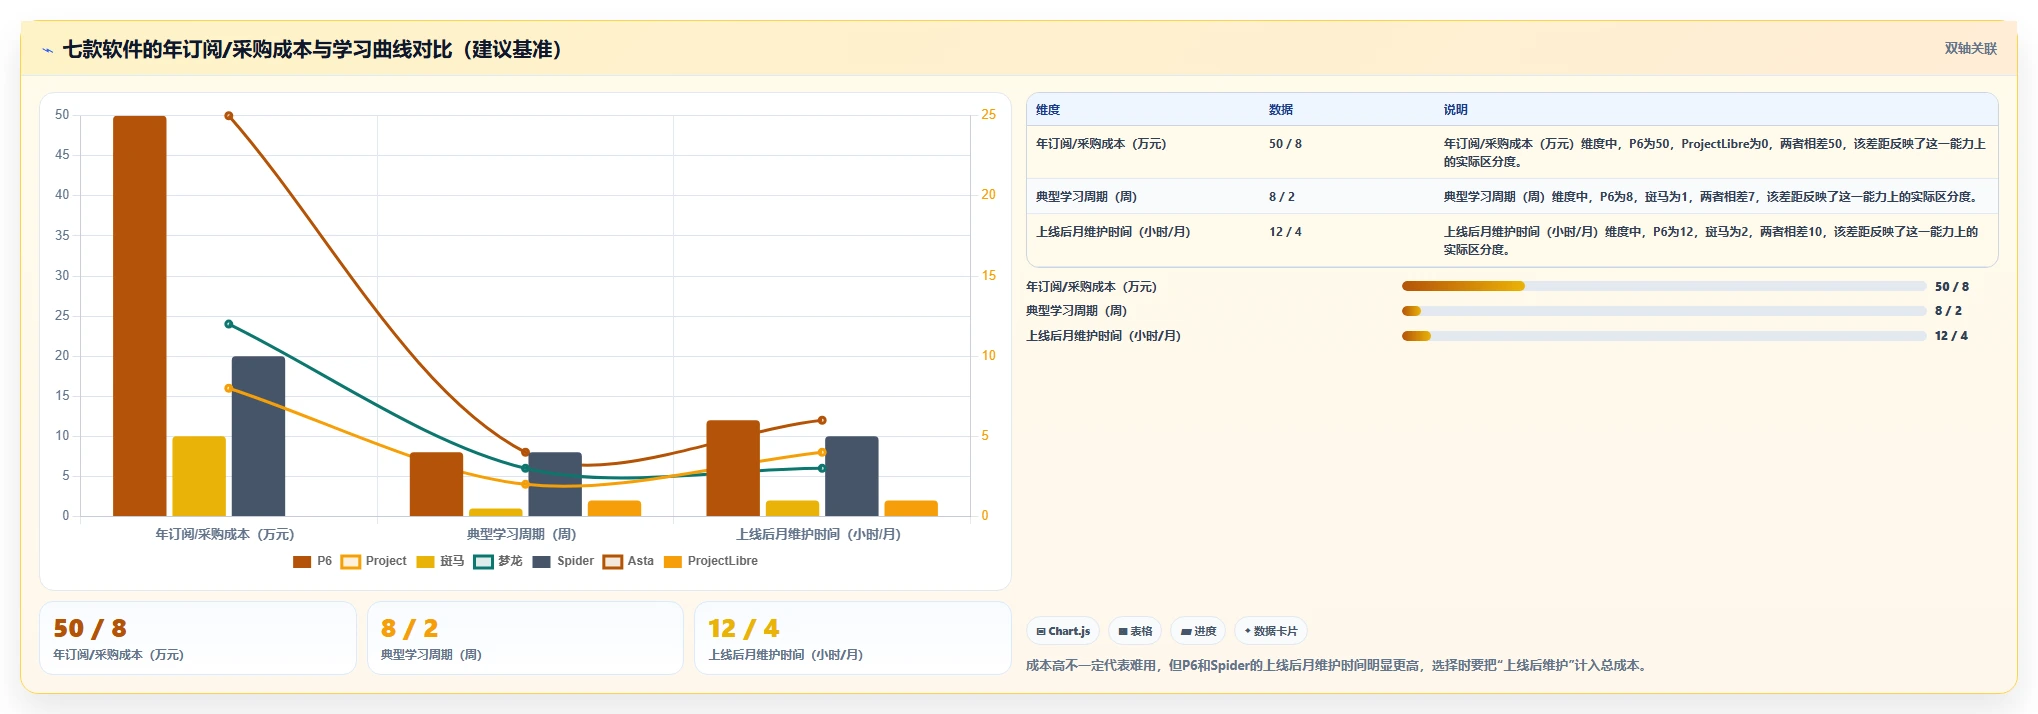Click x-axis label 典型学习周期（周）
Screen dimensions: 2038x714
(522, 535)
